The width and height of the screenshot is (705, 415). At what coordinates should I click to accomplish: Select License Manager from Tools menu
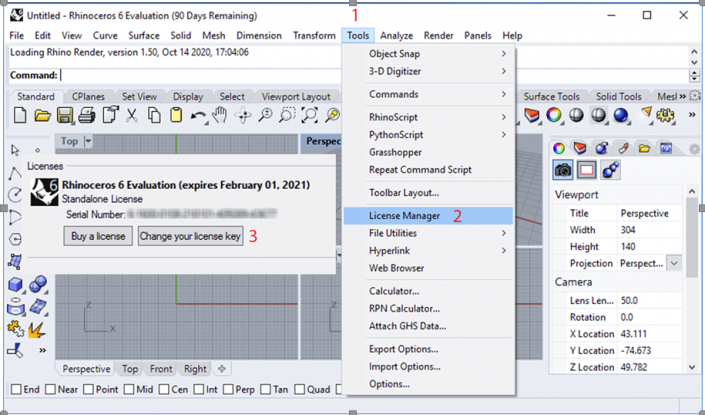pos(404,215)
